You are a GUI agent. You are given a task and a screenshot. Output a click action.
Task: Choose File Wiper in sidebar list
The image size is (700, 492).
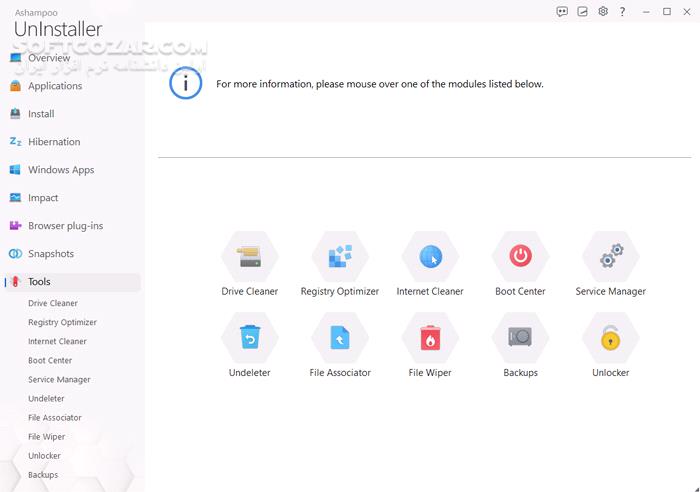click(x=46, y=437)
